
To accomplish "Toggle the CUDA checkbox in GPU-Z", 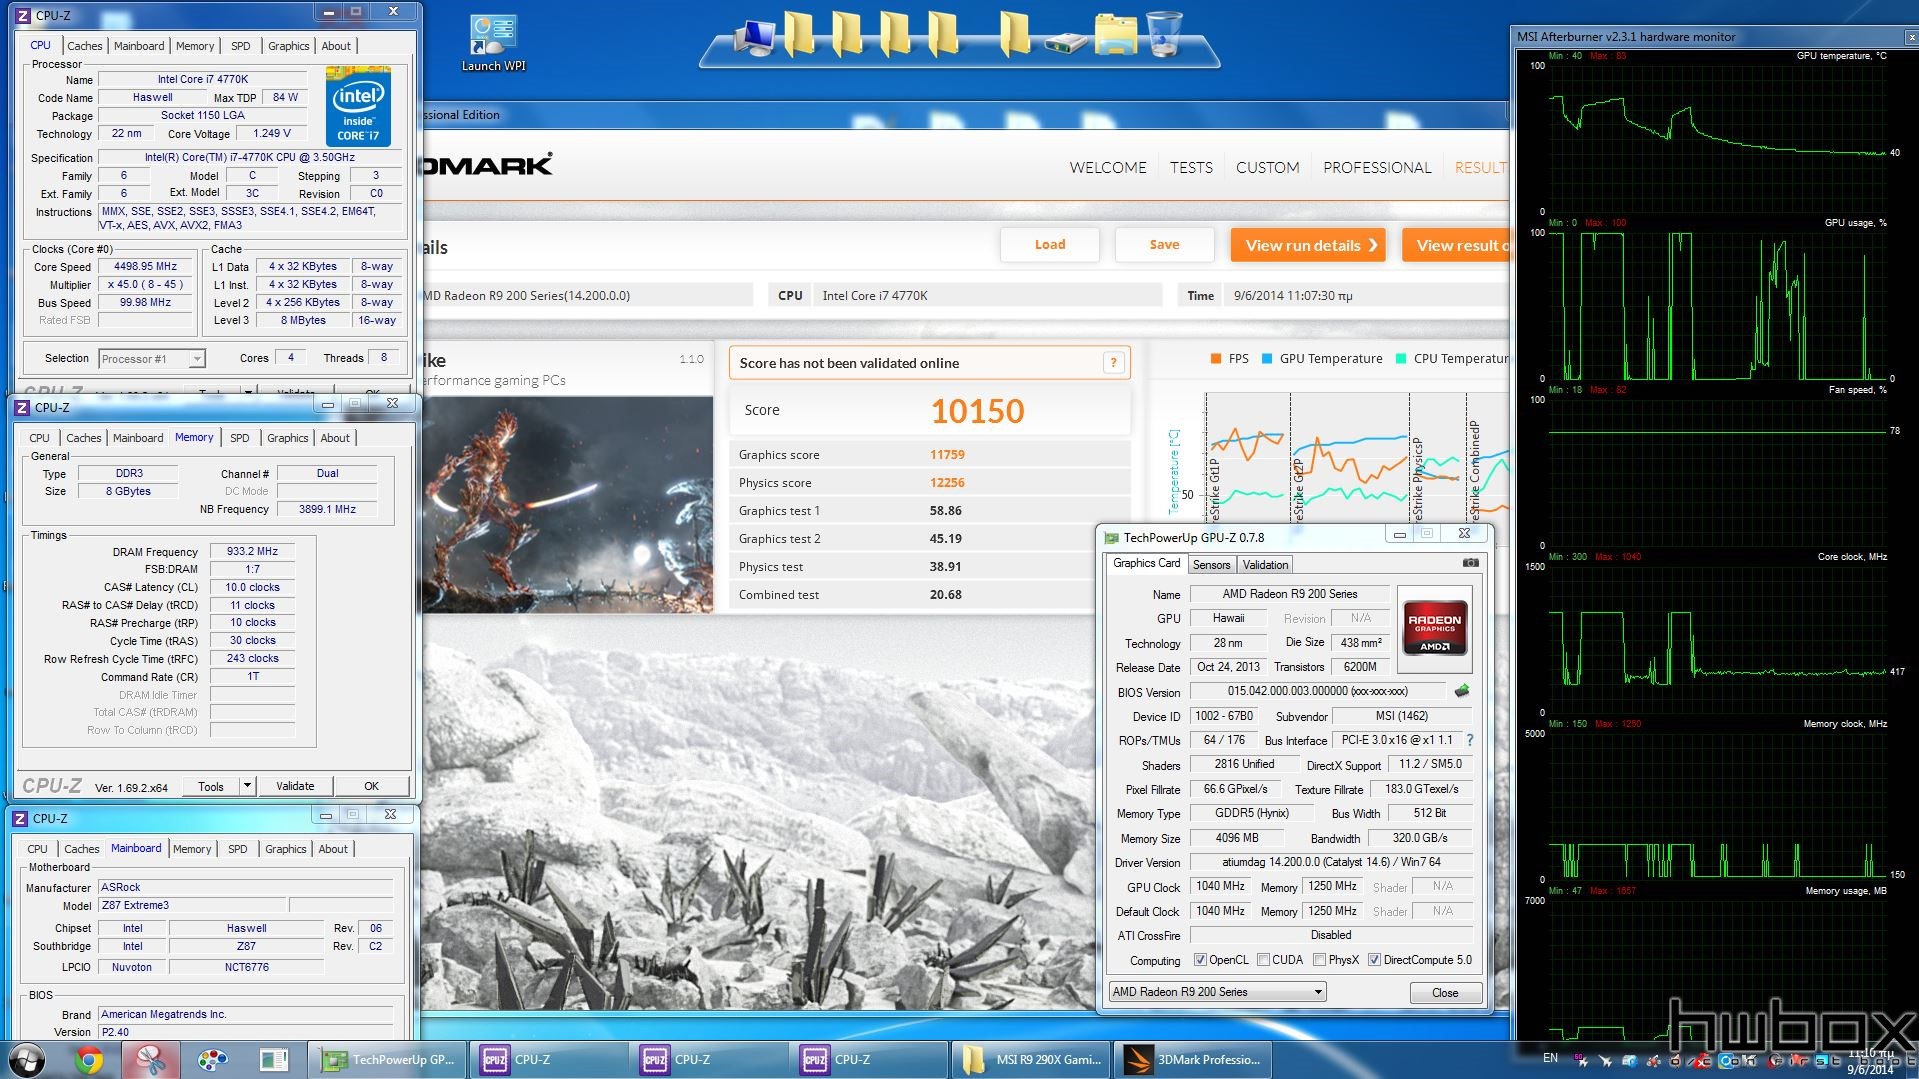I will (x=1263, y=960).
